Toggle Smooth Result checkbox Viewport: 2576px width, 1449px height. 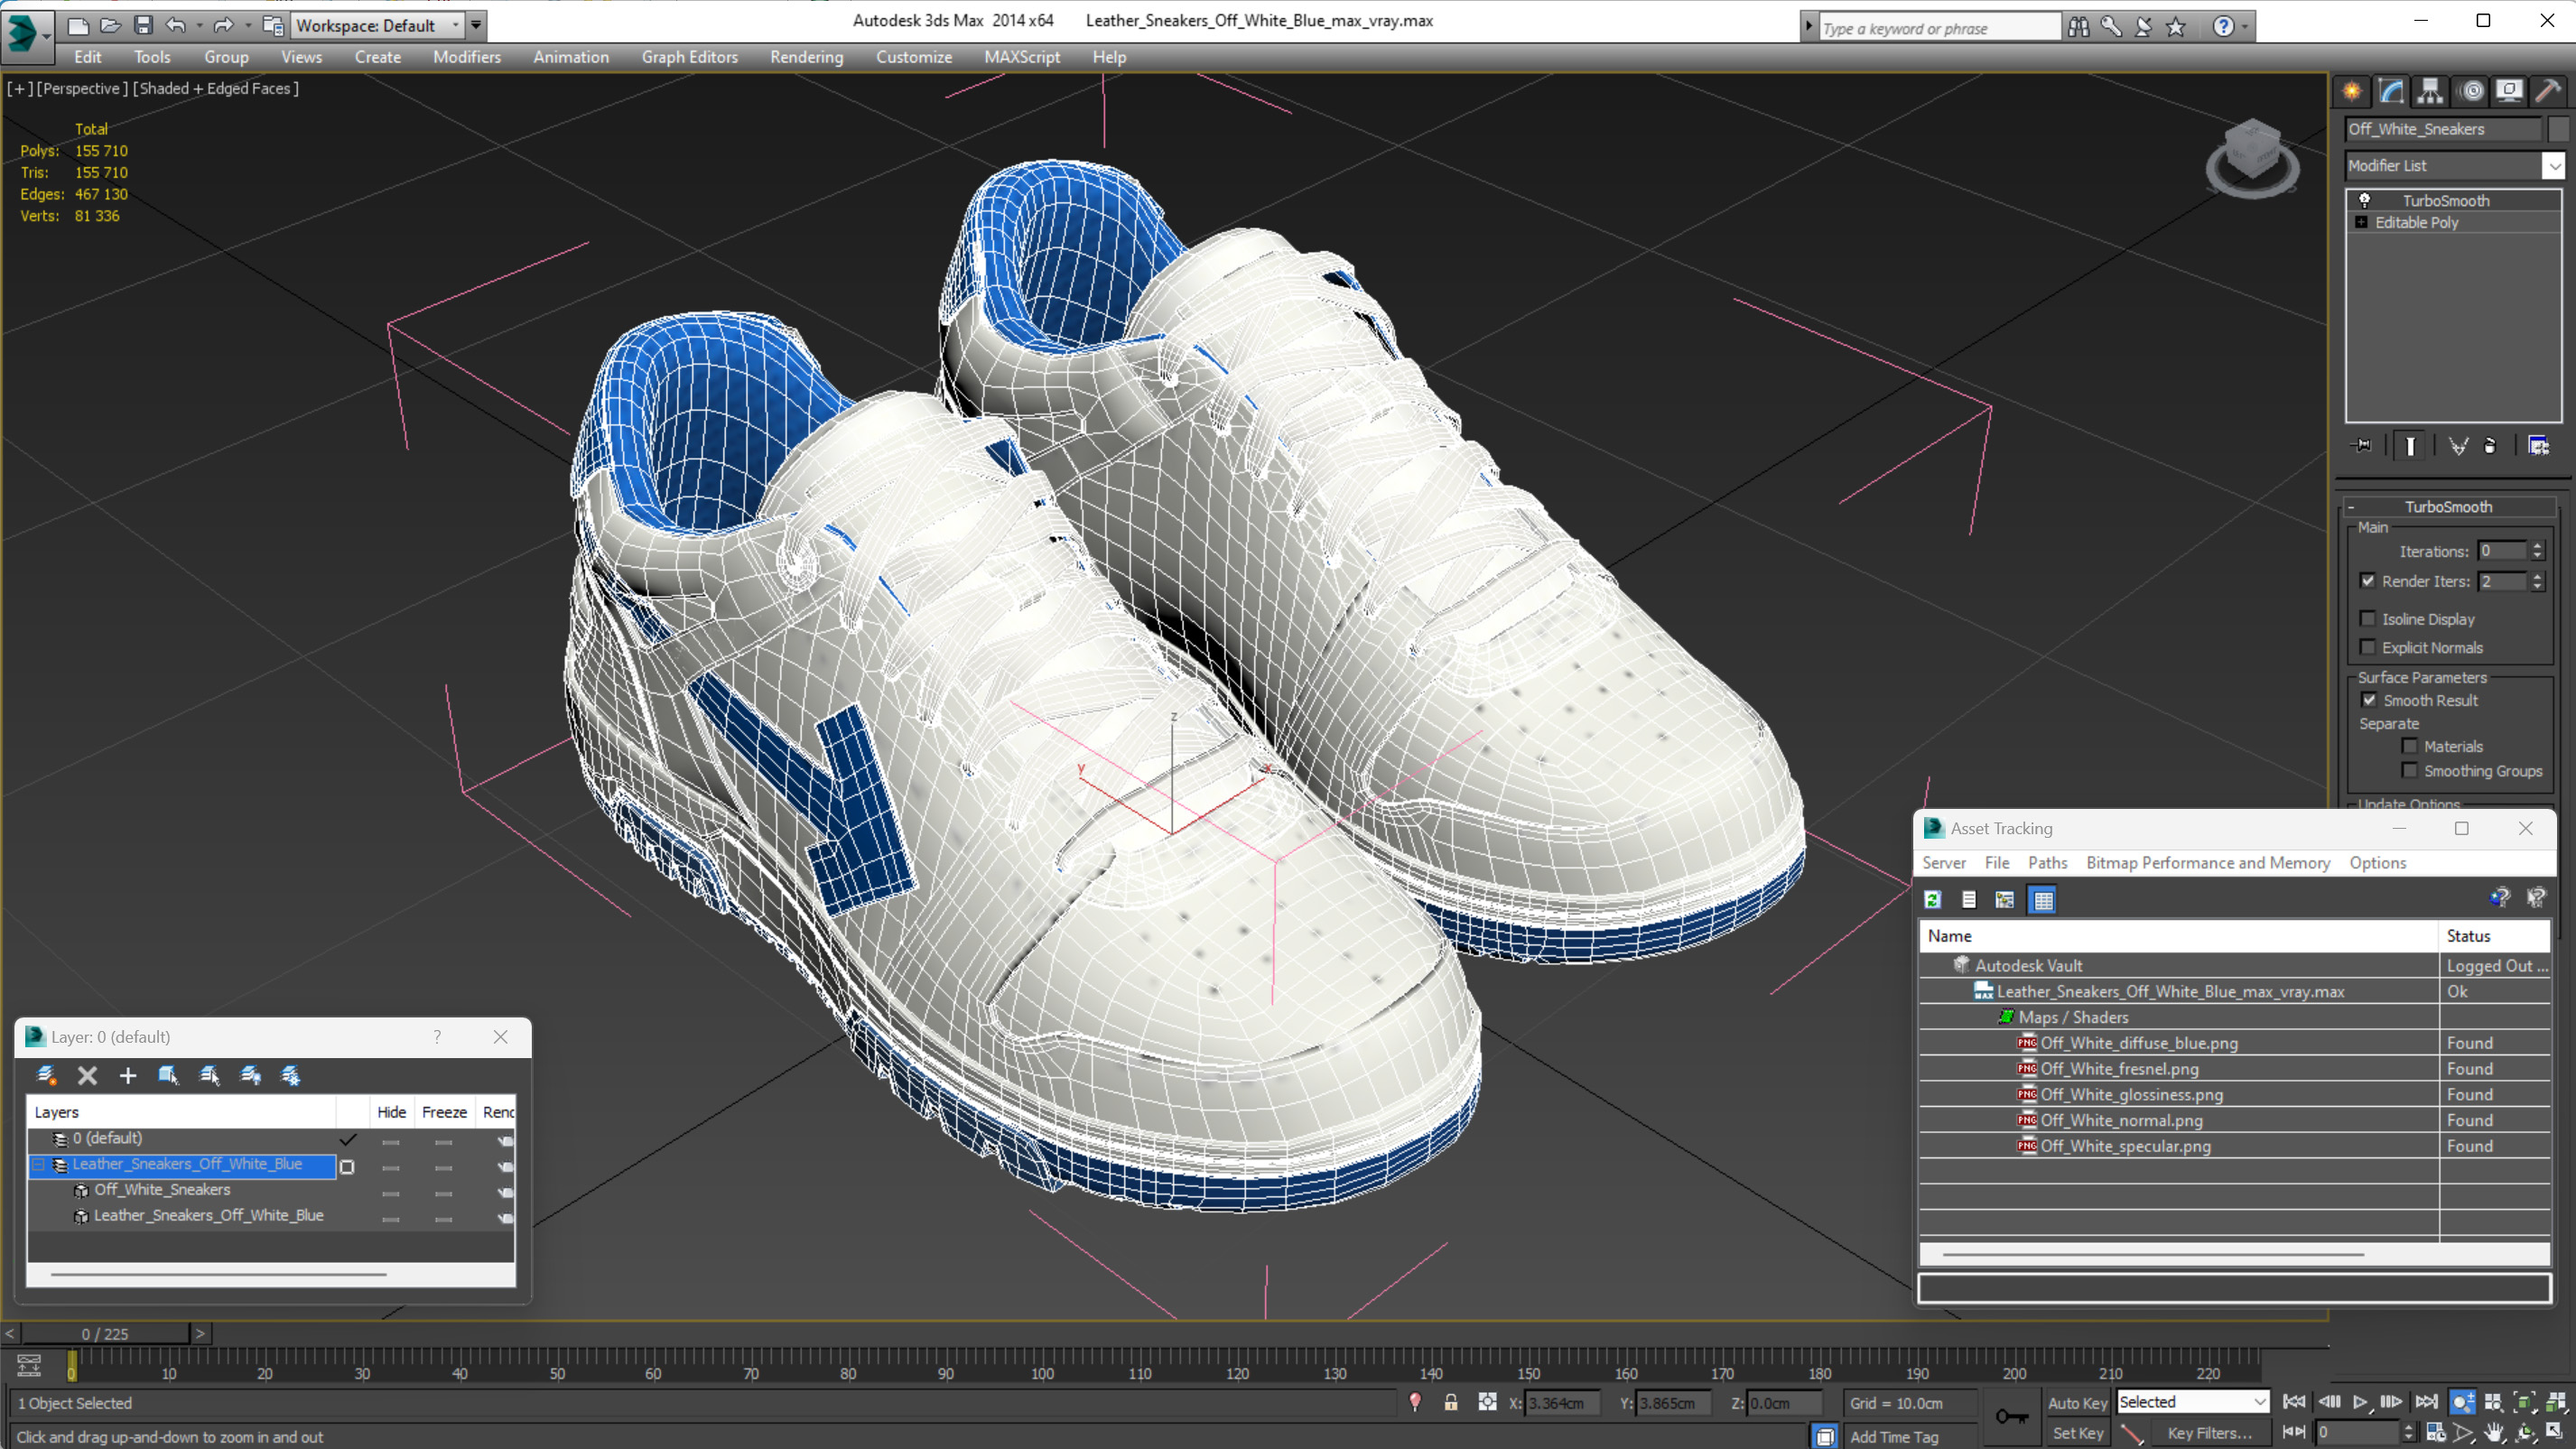click(x=2369, y=700)
